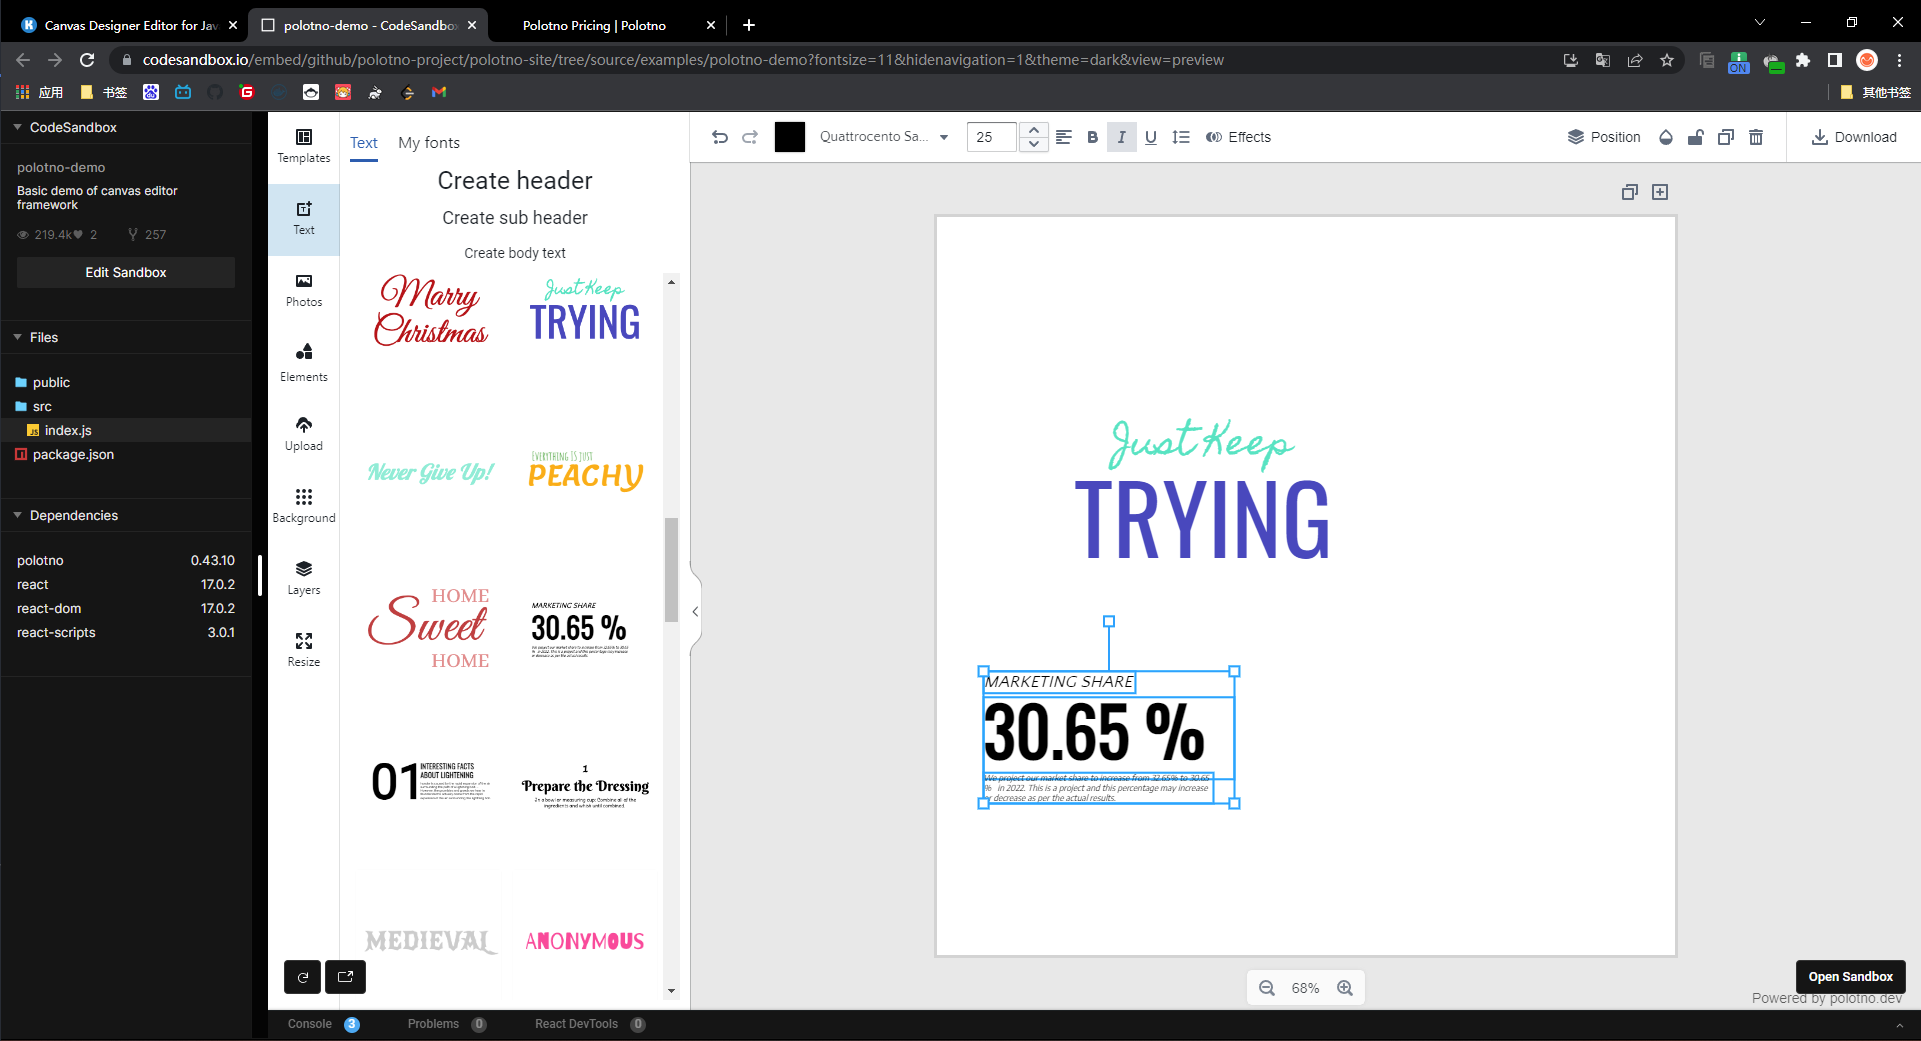Image resolution: width=1921 pixels, height=1041 pixels.
Task: Click the Download button
Action: click(x=1854, y=137)
